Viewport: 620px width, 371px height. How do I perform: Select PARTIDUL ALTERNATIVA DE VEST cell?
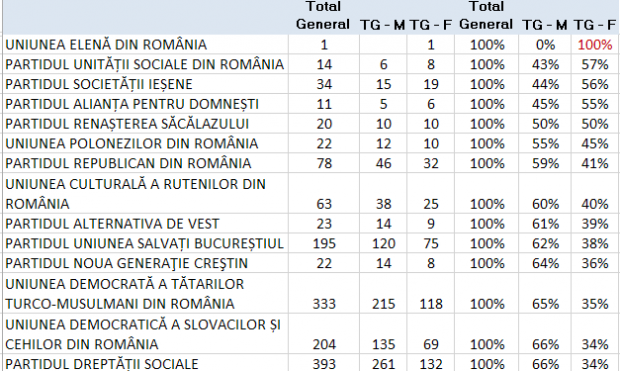[146, 223]
